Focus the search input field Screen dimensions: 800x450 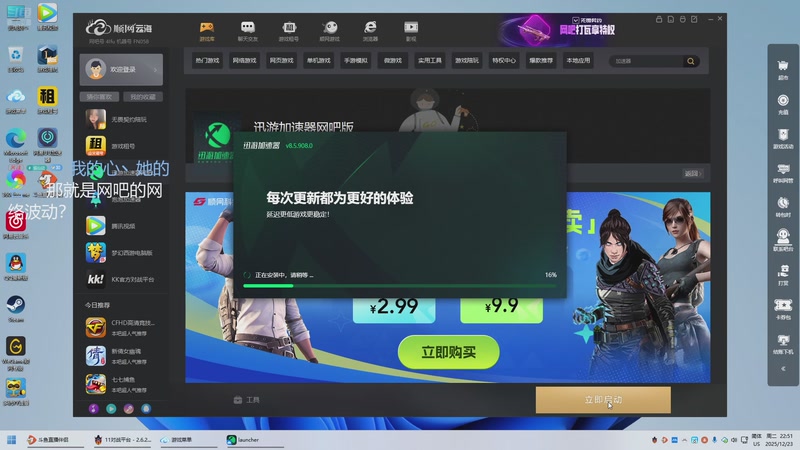(646, 61)
